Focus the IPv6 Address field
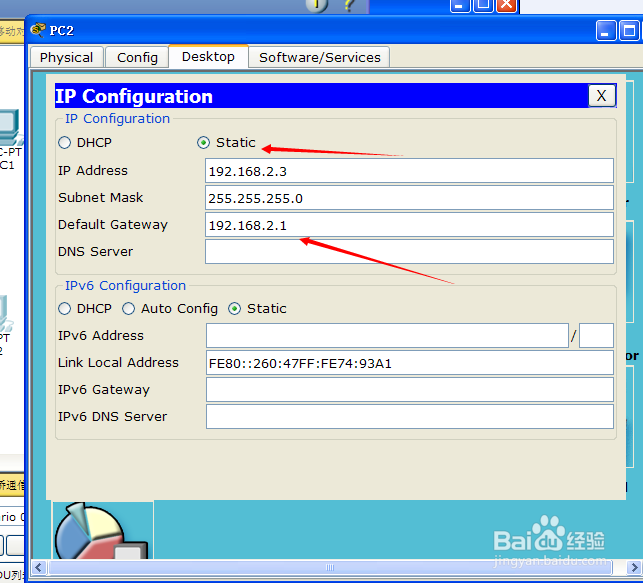Image resolution: width=643 pixels, height=583 pixels. pos(387,335)
